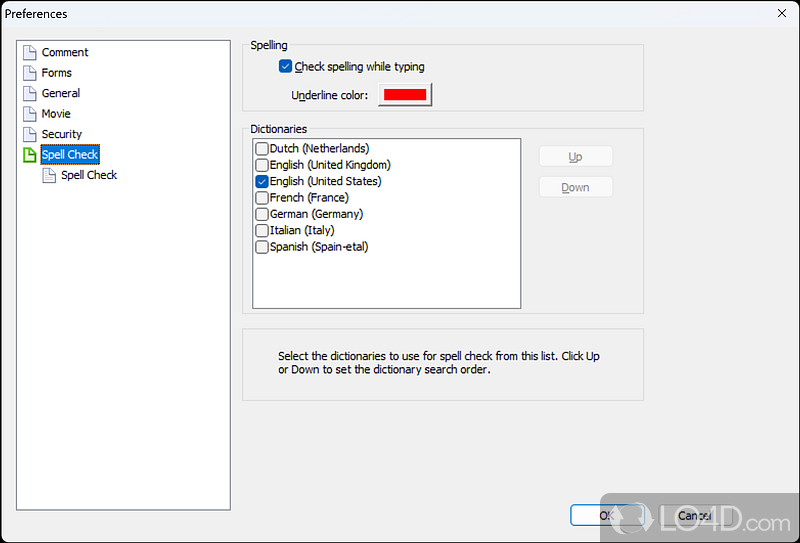Disable Check spelling while typing
800x543 pixels.
click(285, 66)
